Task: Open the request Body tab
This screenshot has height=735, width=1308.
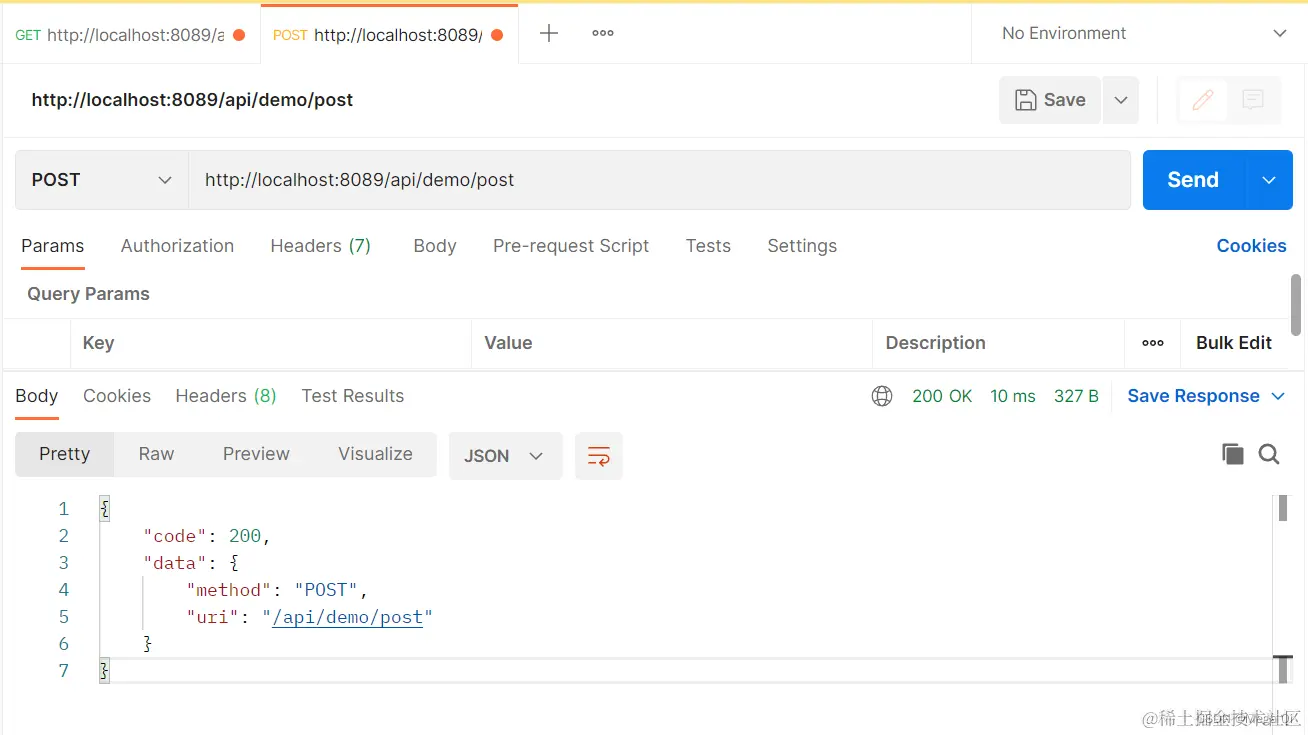Action: pyautogui.click(x=435, y=246)
